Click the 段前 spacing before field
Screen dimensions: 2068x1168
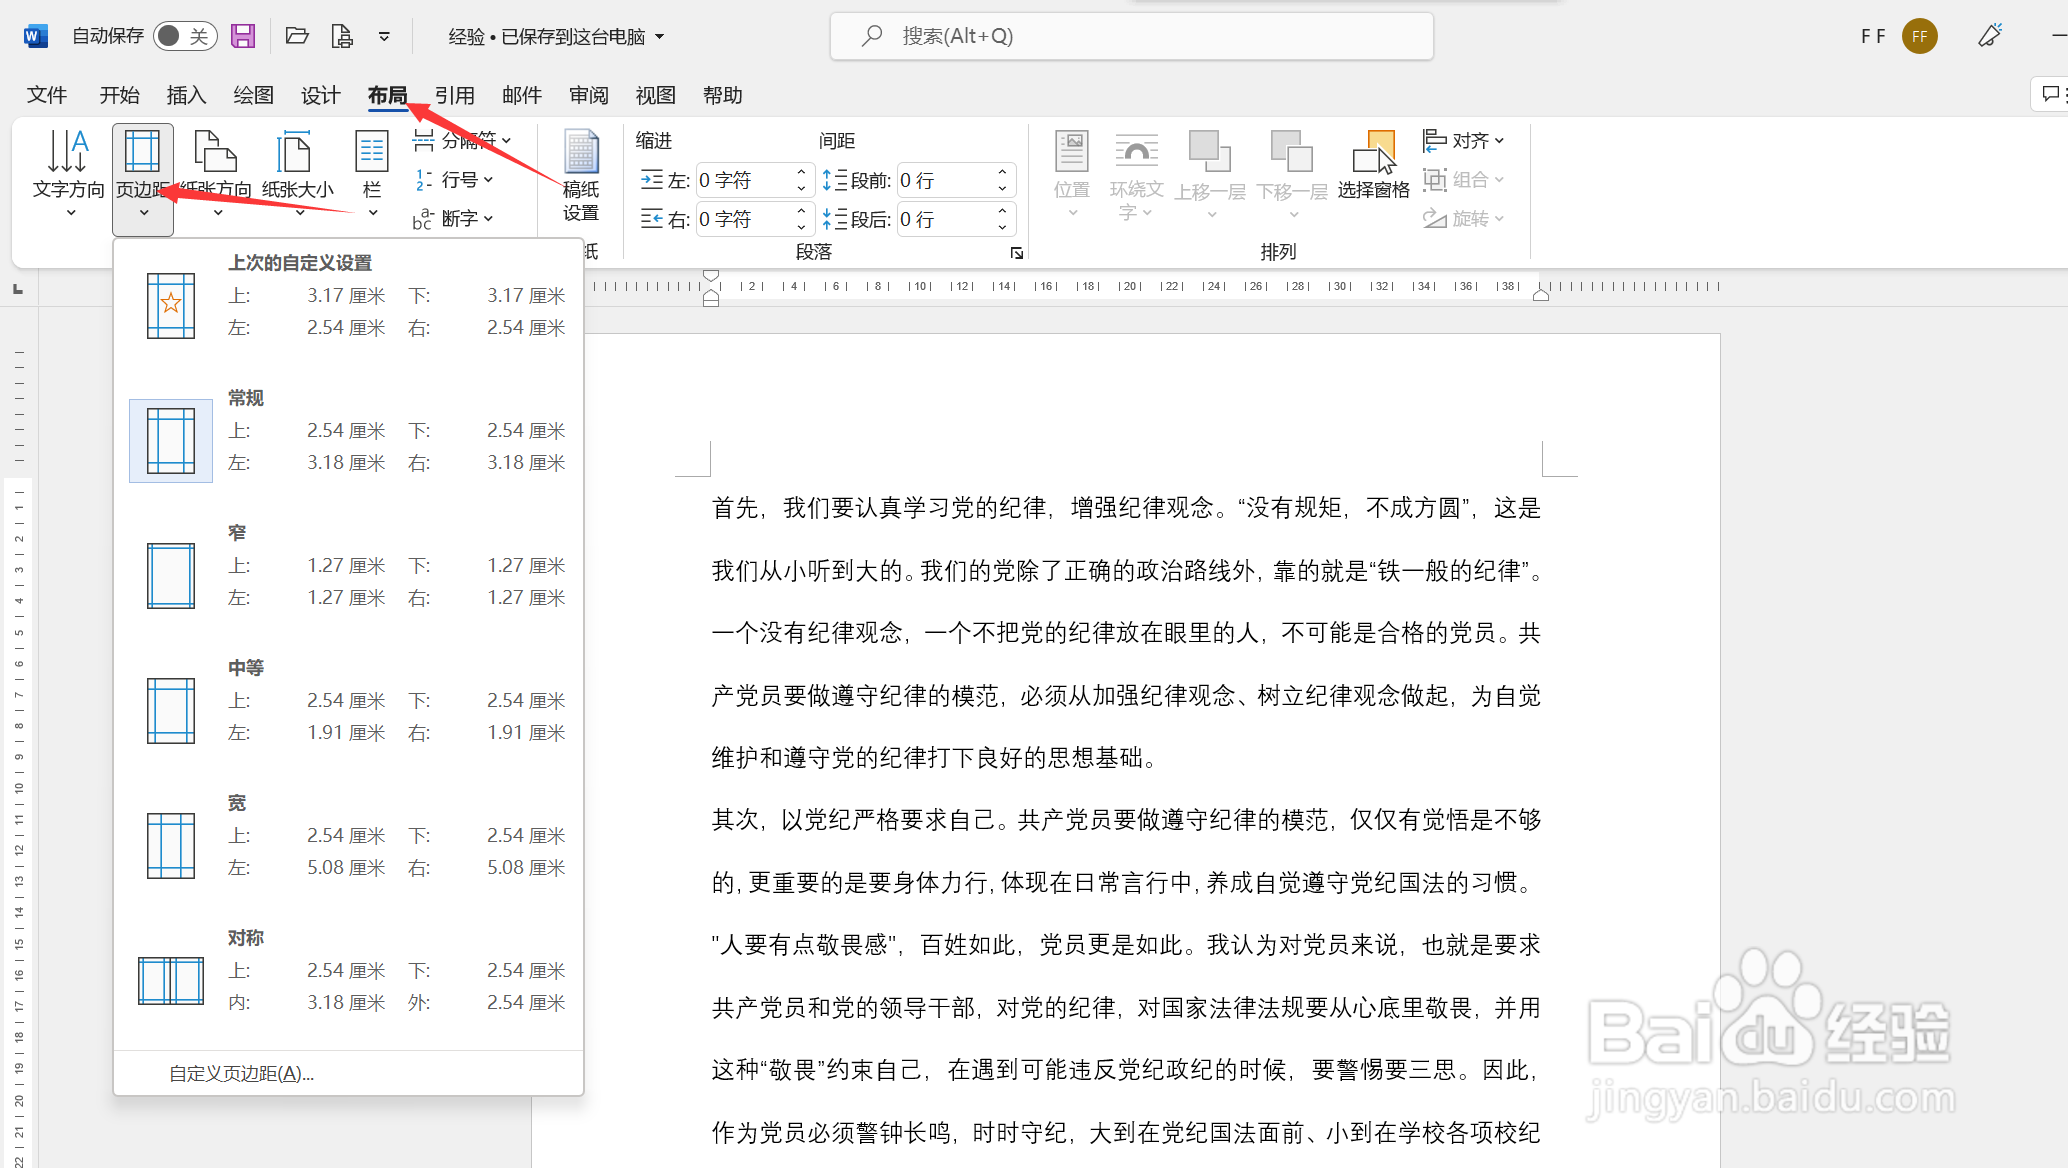tap(946, 181)
